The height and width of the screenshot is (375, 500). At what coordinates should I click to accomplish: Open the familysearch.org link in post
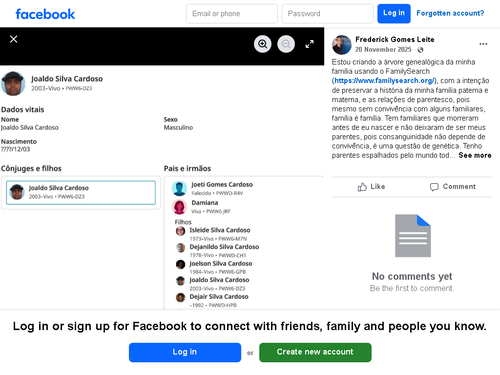(384, 81)
